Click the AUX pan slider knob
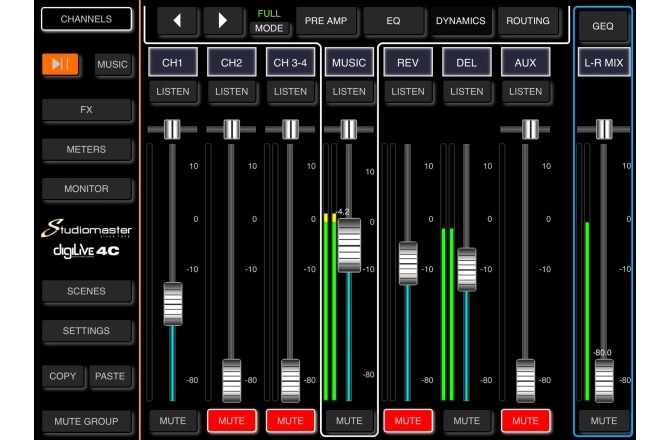The height and width of the screenshot is (440, 672). tap(530, 129)
